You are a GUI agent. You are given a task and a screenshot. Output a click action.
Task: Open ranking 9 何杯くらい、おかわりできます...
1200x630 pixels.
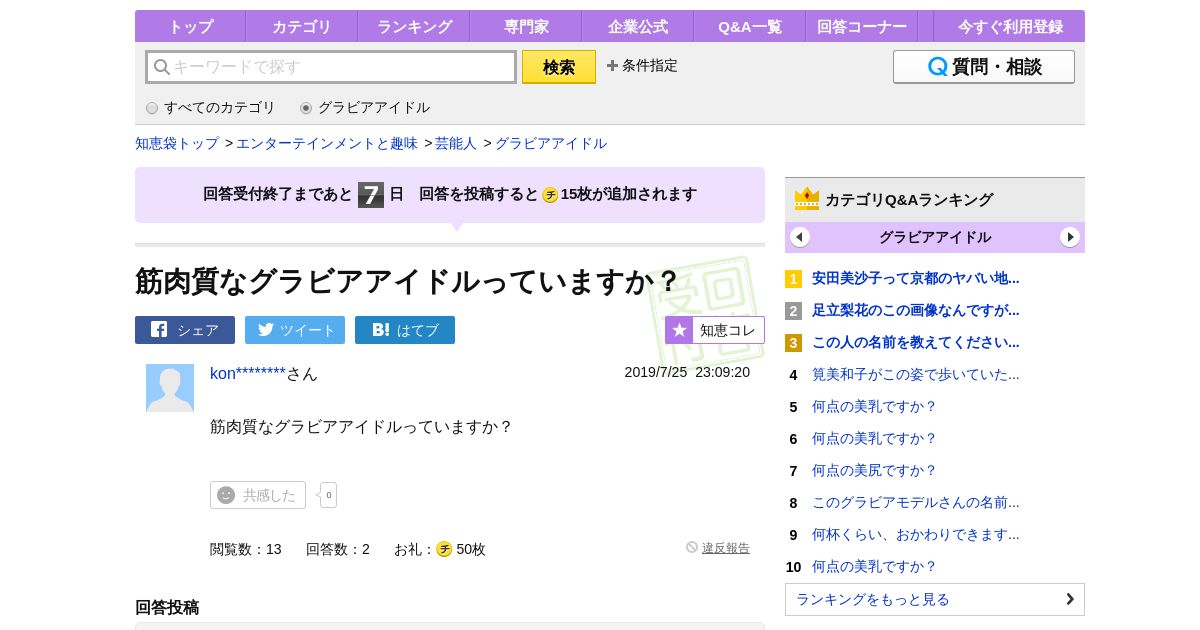[916, 535]
